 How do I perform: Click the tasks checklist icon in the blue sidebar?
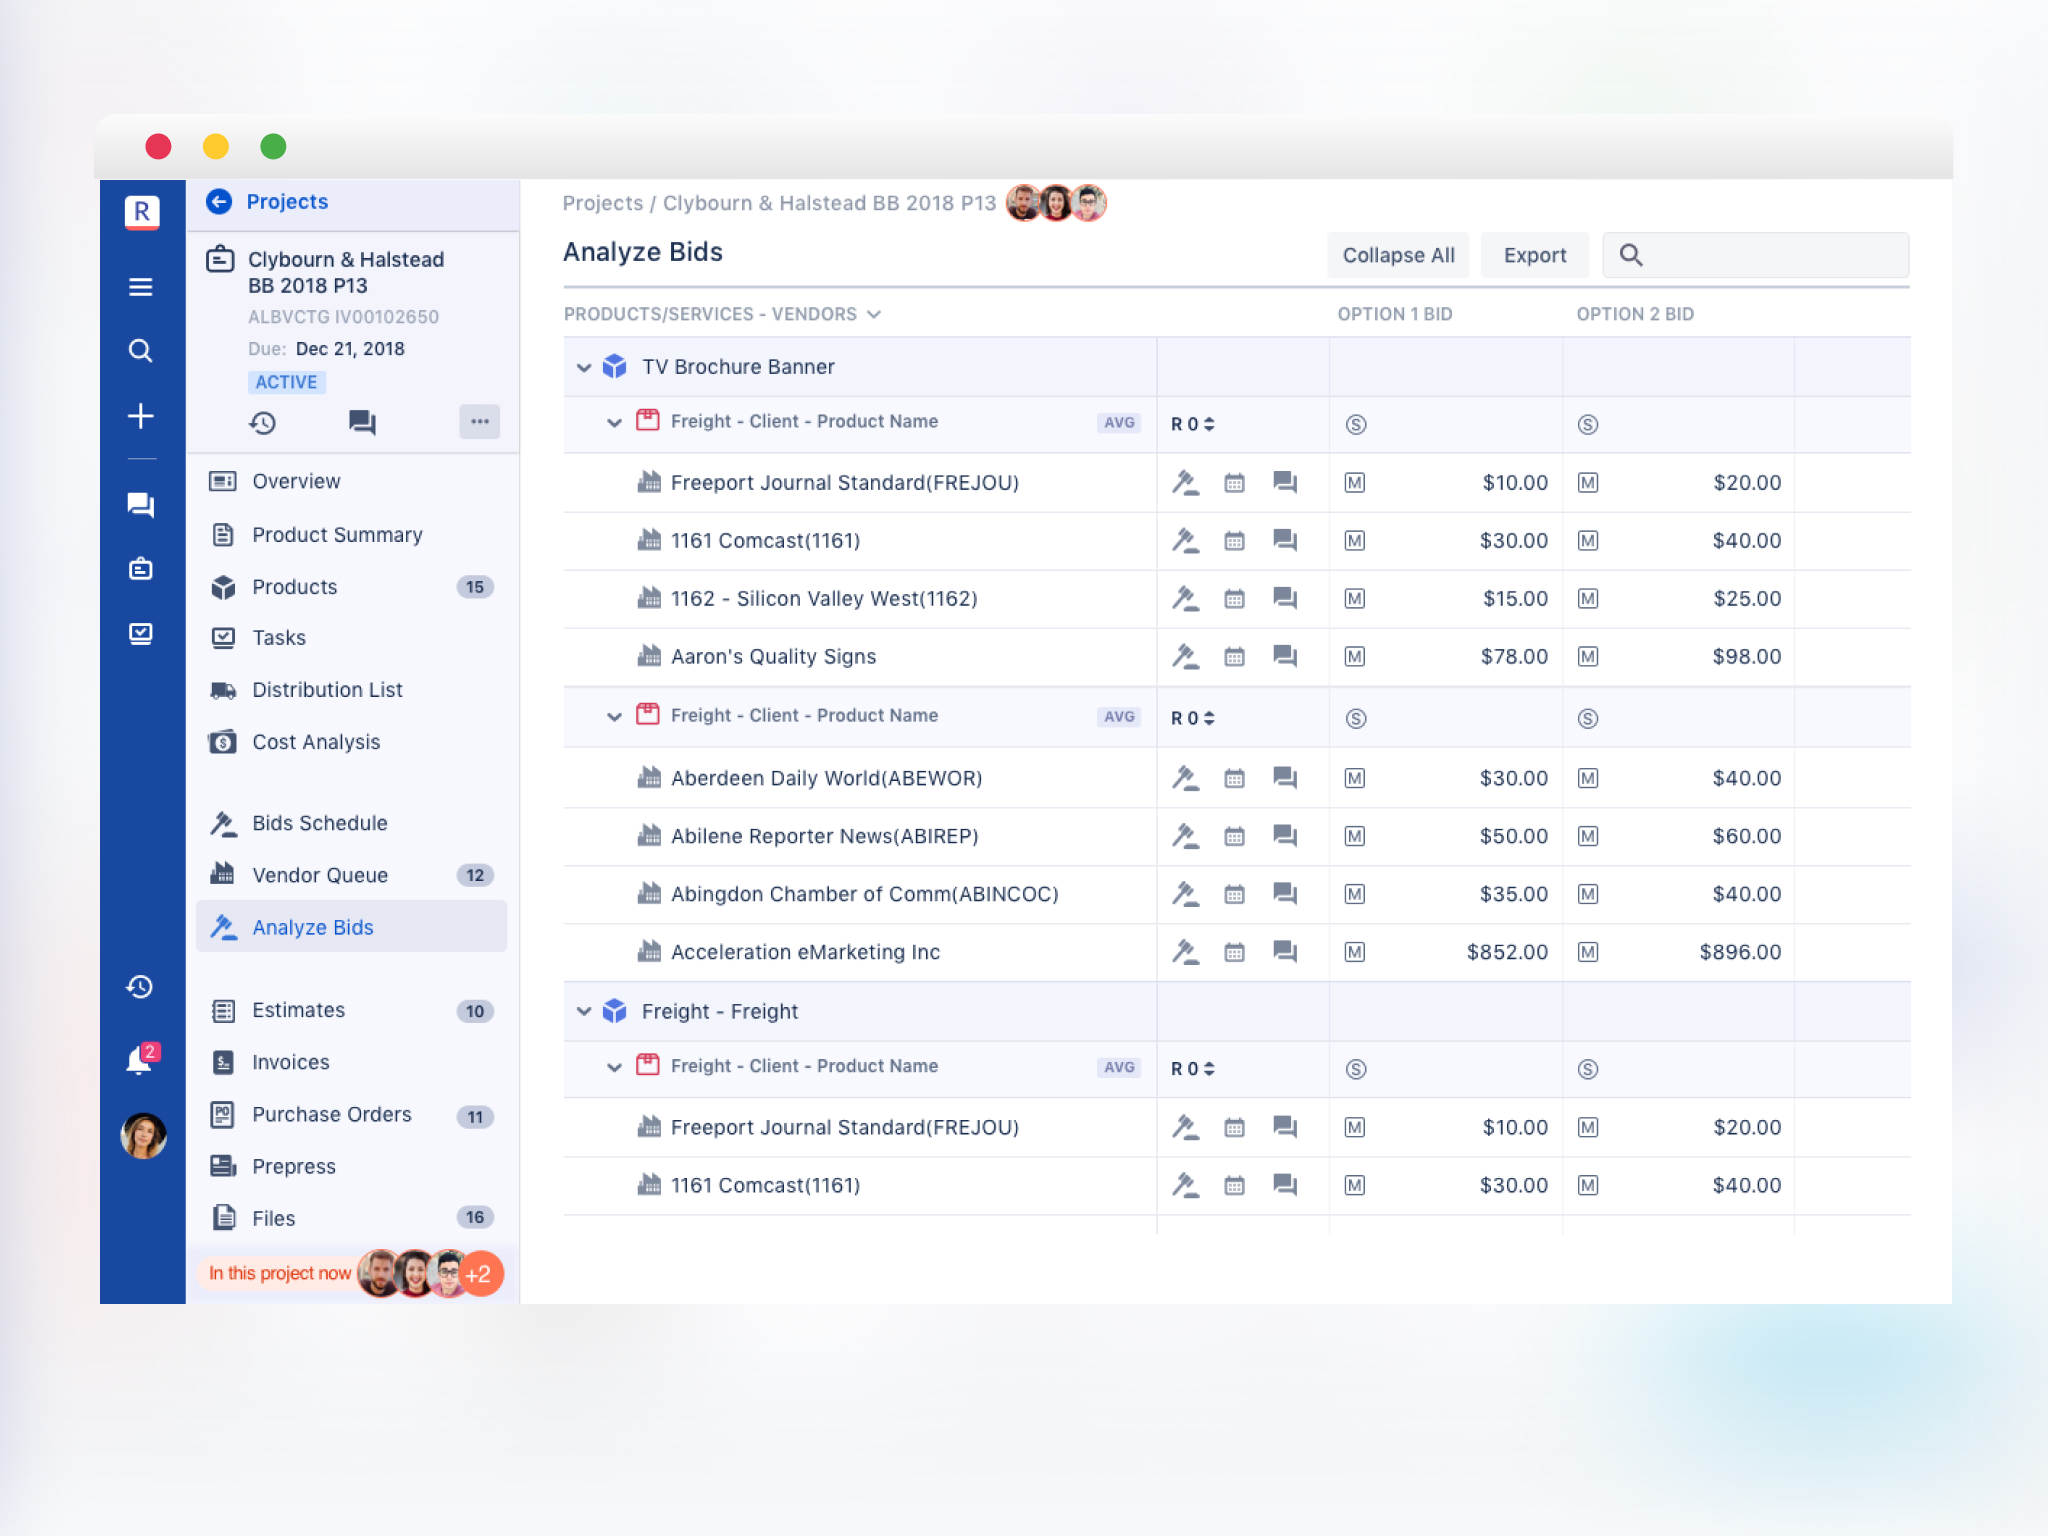(141, 634)
